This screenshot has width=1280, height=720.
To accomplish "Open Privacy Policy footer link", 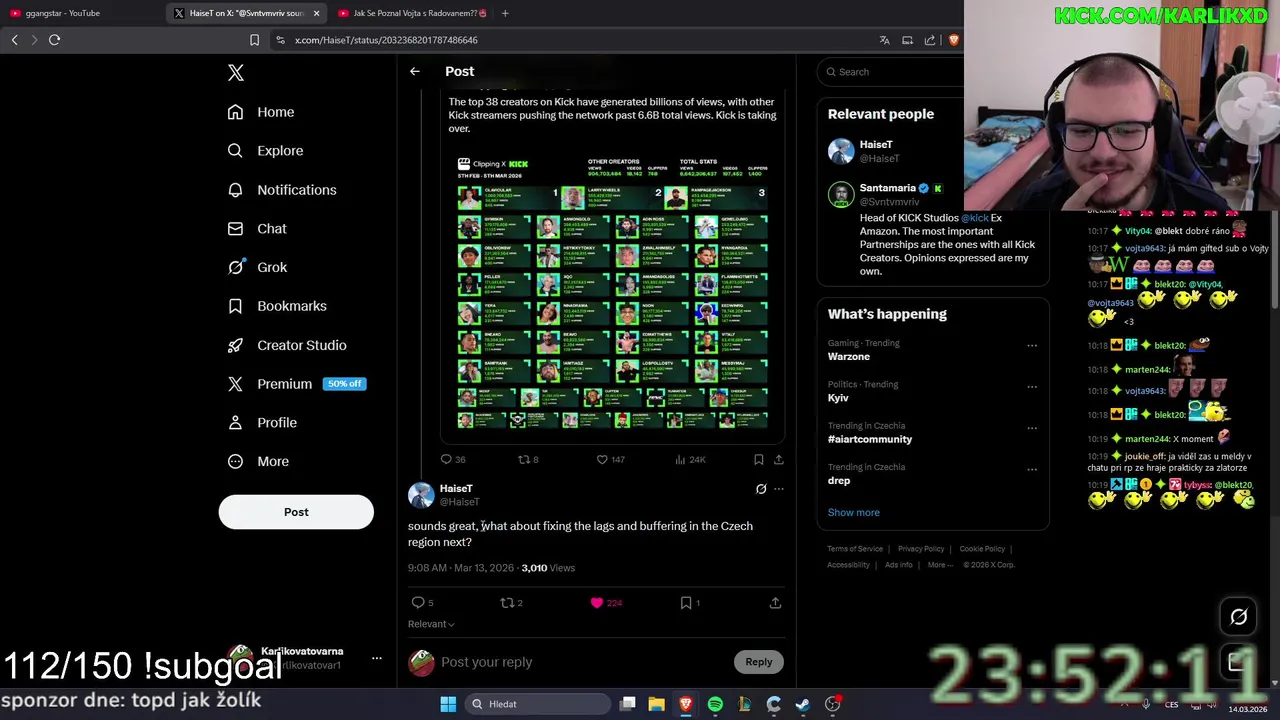I will coord(921,549).
